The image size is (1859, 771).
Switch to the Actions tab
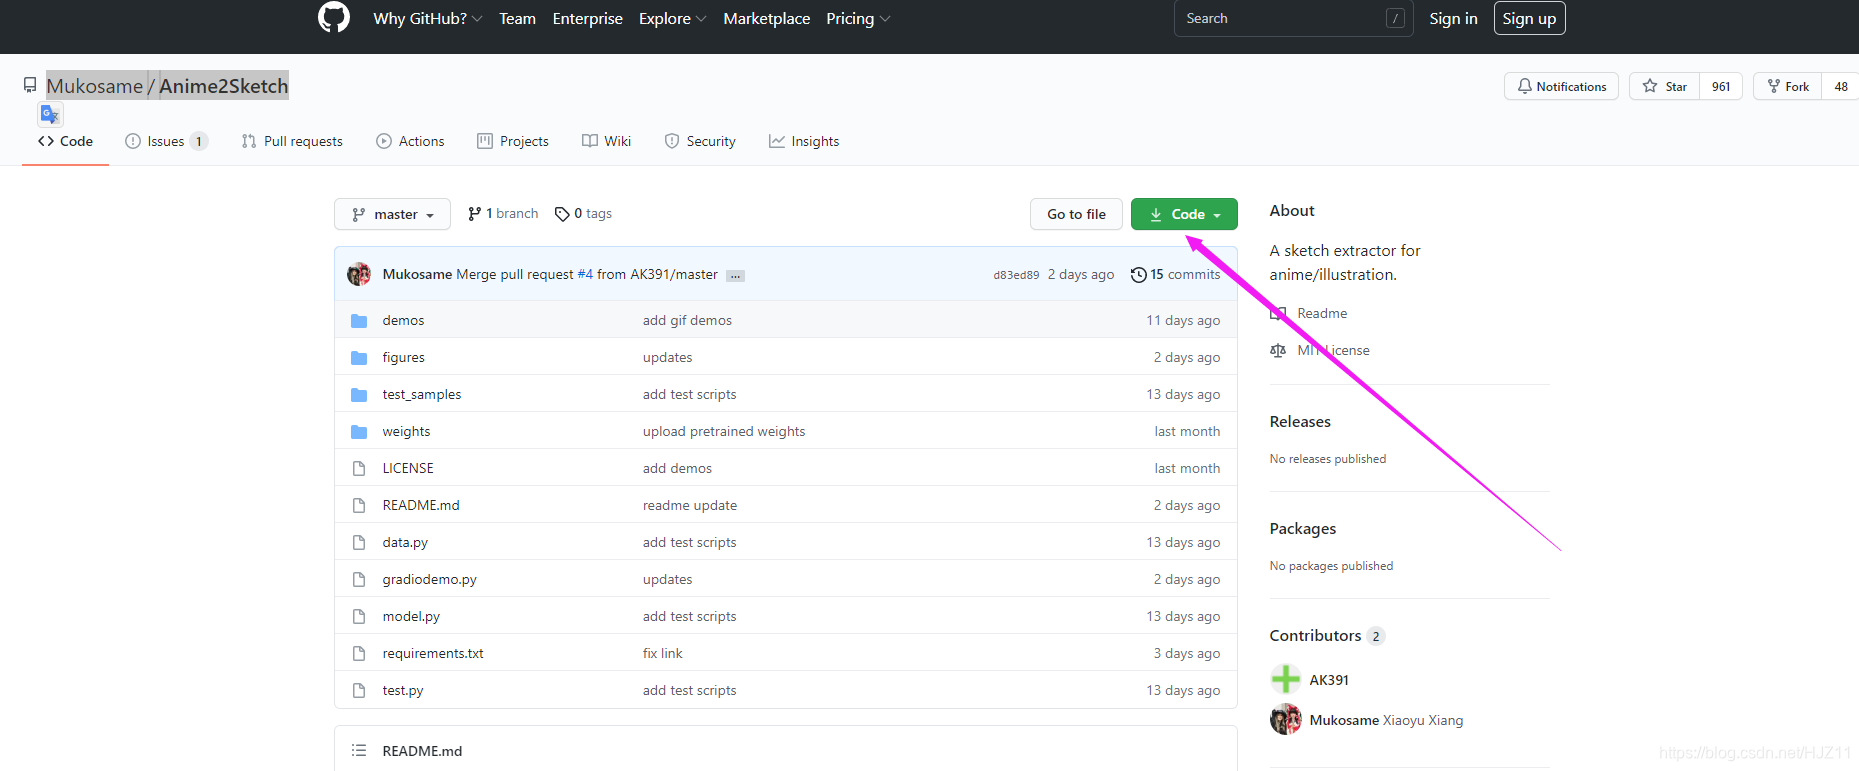click(x=410, y=141)
